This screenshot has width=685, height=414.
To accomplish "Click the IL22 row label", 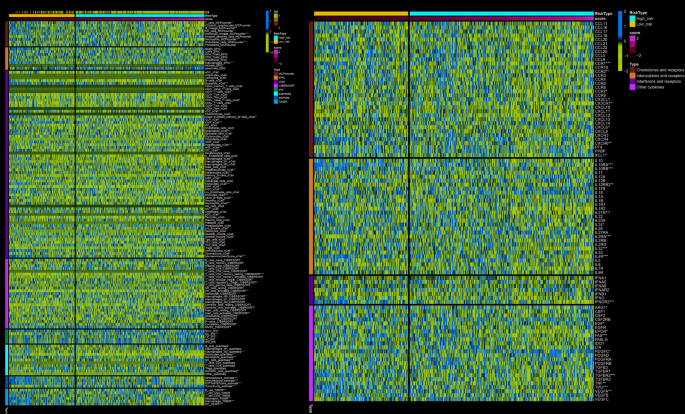I will click(599, 217).
